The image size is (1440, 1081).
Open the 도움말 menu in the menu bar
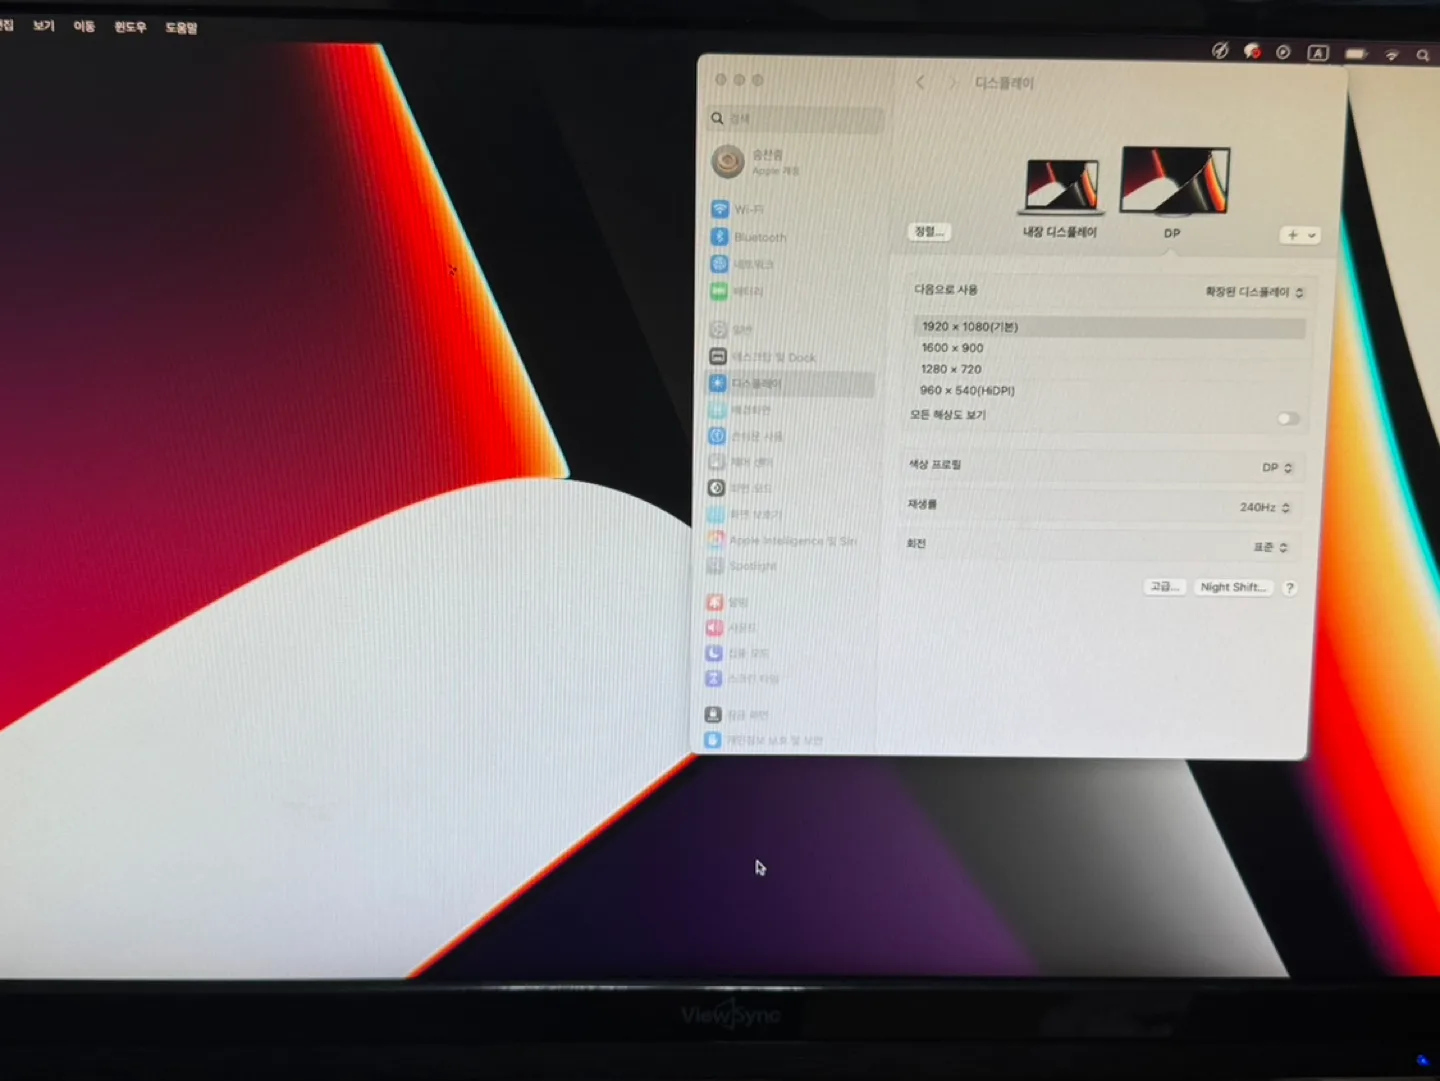[x=181, y=28]
